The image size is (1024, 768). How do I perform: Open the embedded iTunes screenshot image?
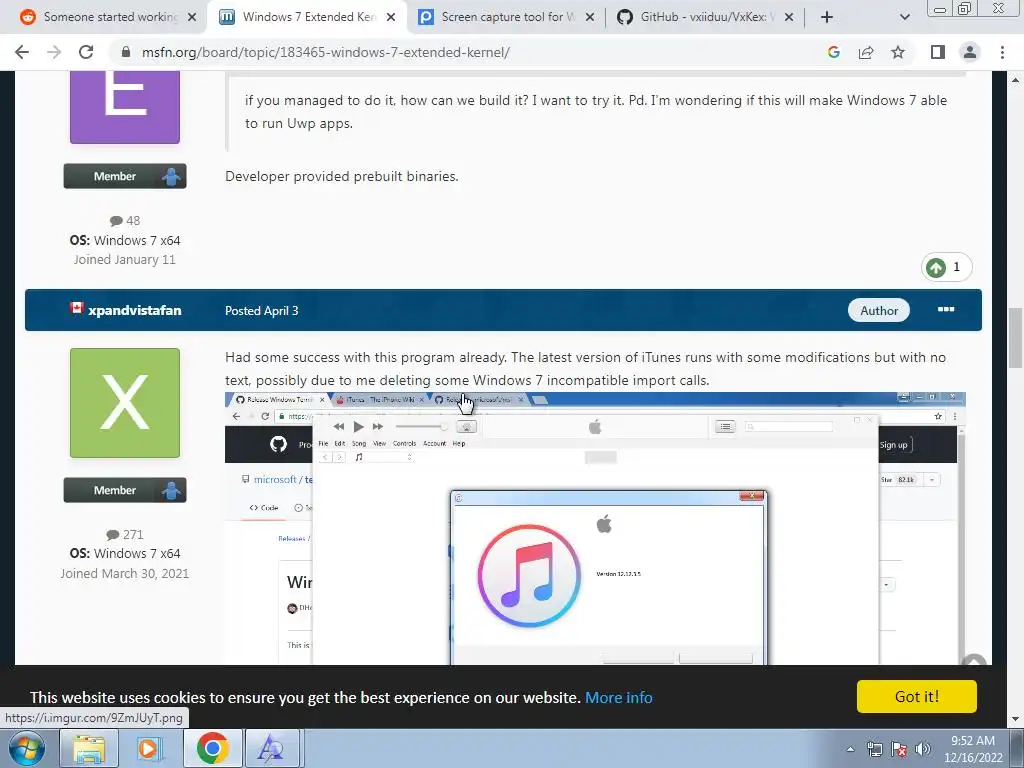click(x=595, y=529)
